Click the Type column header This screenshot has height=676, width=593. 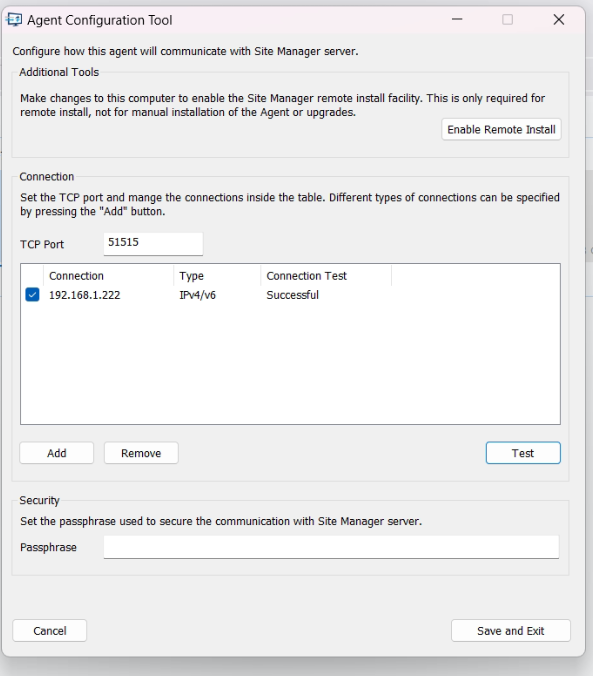217,276
